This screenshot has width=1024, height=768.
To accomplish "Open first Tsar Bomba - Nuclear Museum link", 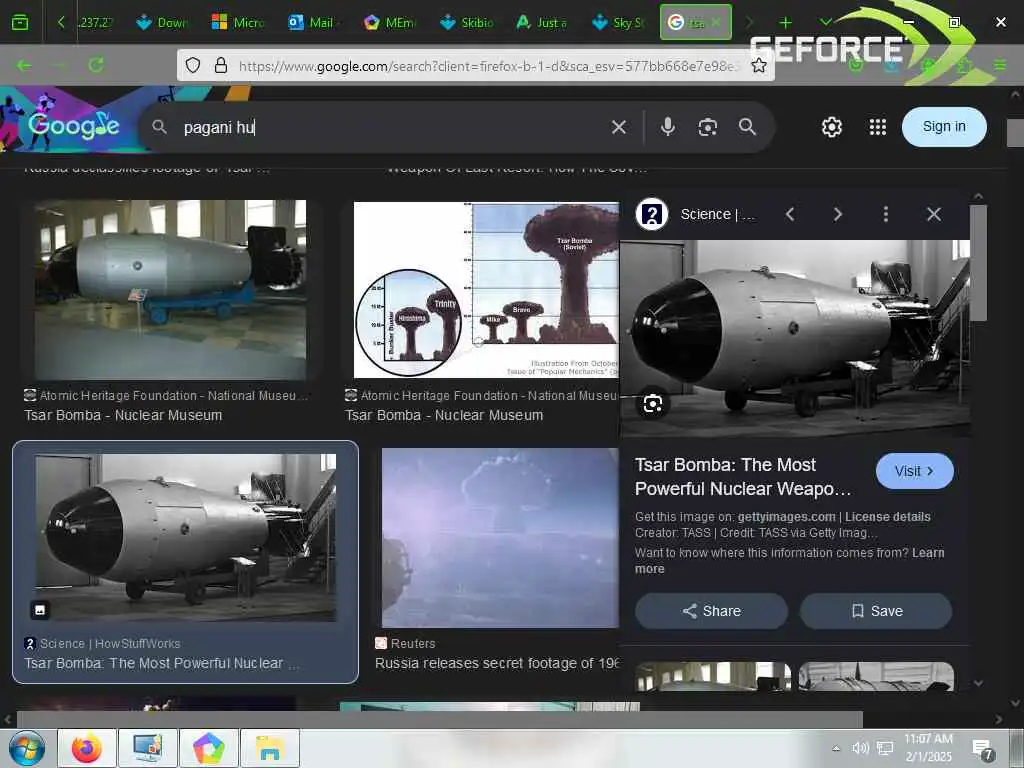I will pyautogui.click(x=123, y=415).
